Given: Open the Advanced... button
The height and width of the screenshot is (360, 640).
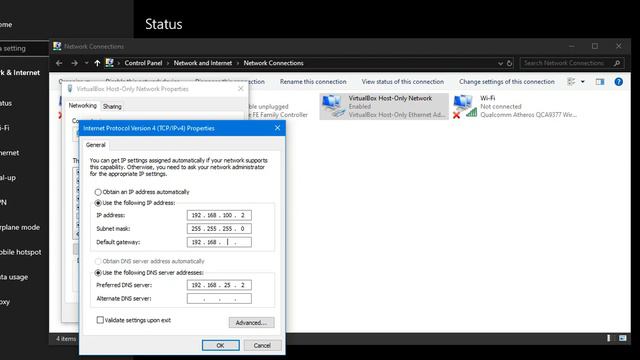Looking at the screenshot, I should [251, 322].
